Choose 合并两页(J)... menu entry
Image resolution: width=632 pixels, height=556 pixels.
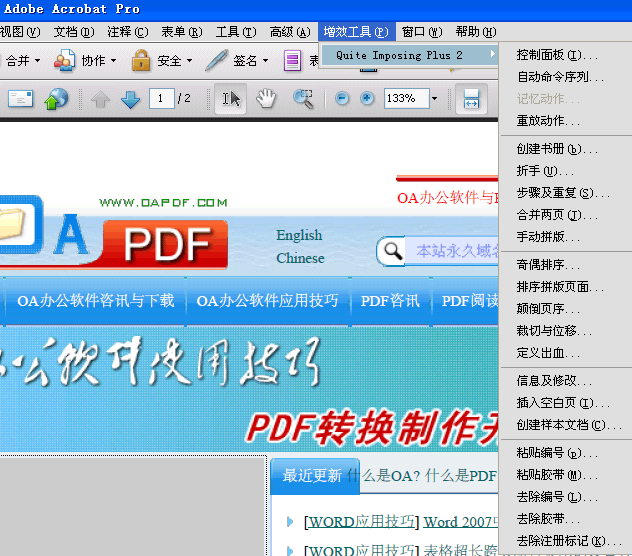[566, 215]
